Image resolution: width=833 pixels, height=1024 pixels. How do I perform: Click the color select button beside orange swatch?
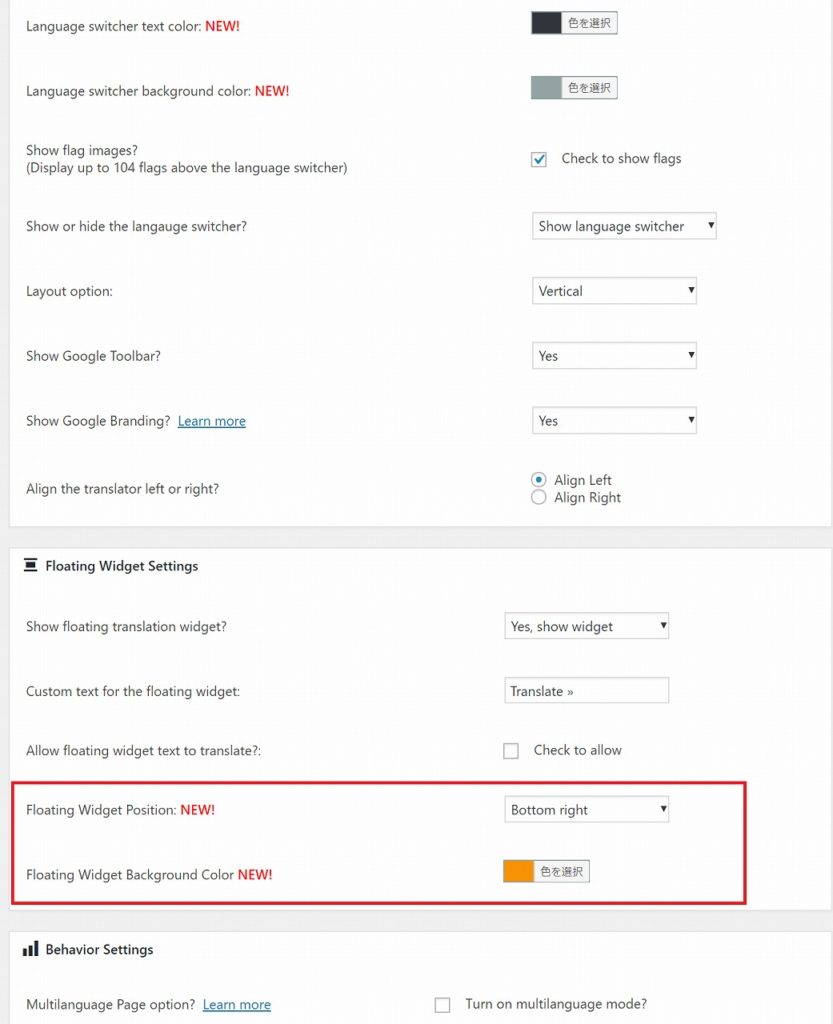(x=561, y=872)
